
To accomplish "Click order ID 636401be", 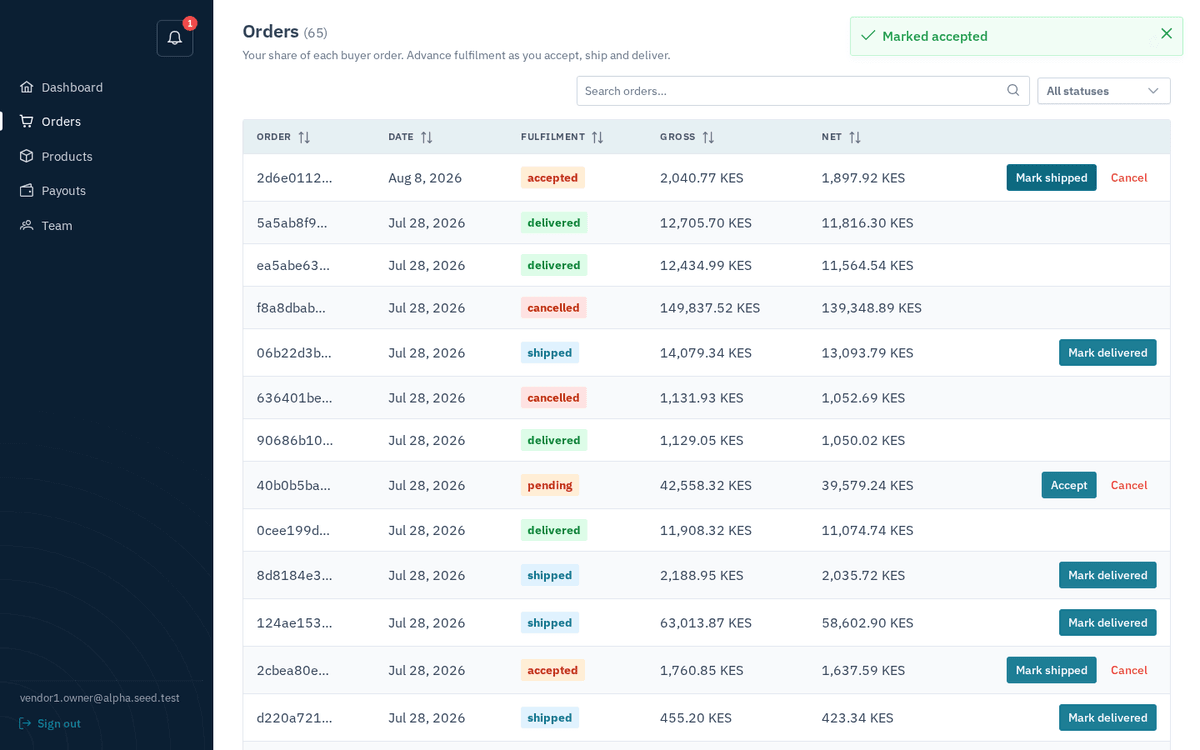I will pos(294,398).
